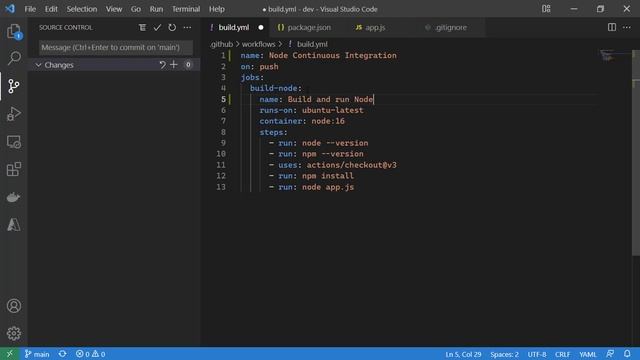Viewport: 640px width, 360px height.
Task: Select the Source Control activity icon
Action: [14, 86]
